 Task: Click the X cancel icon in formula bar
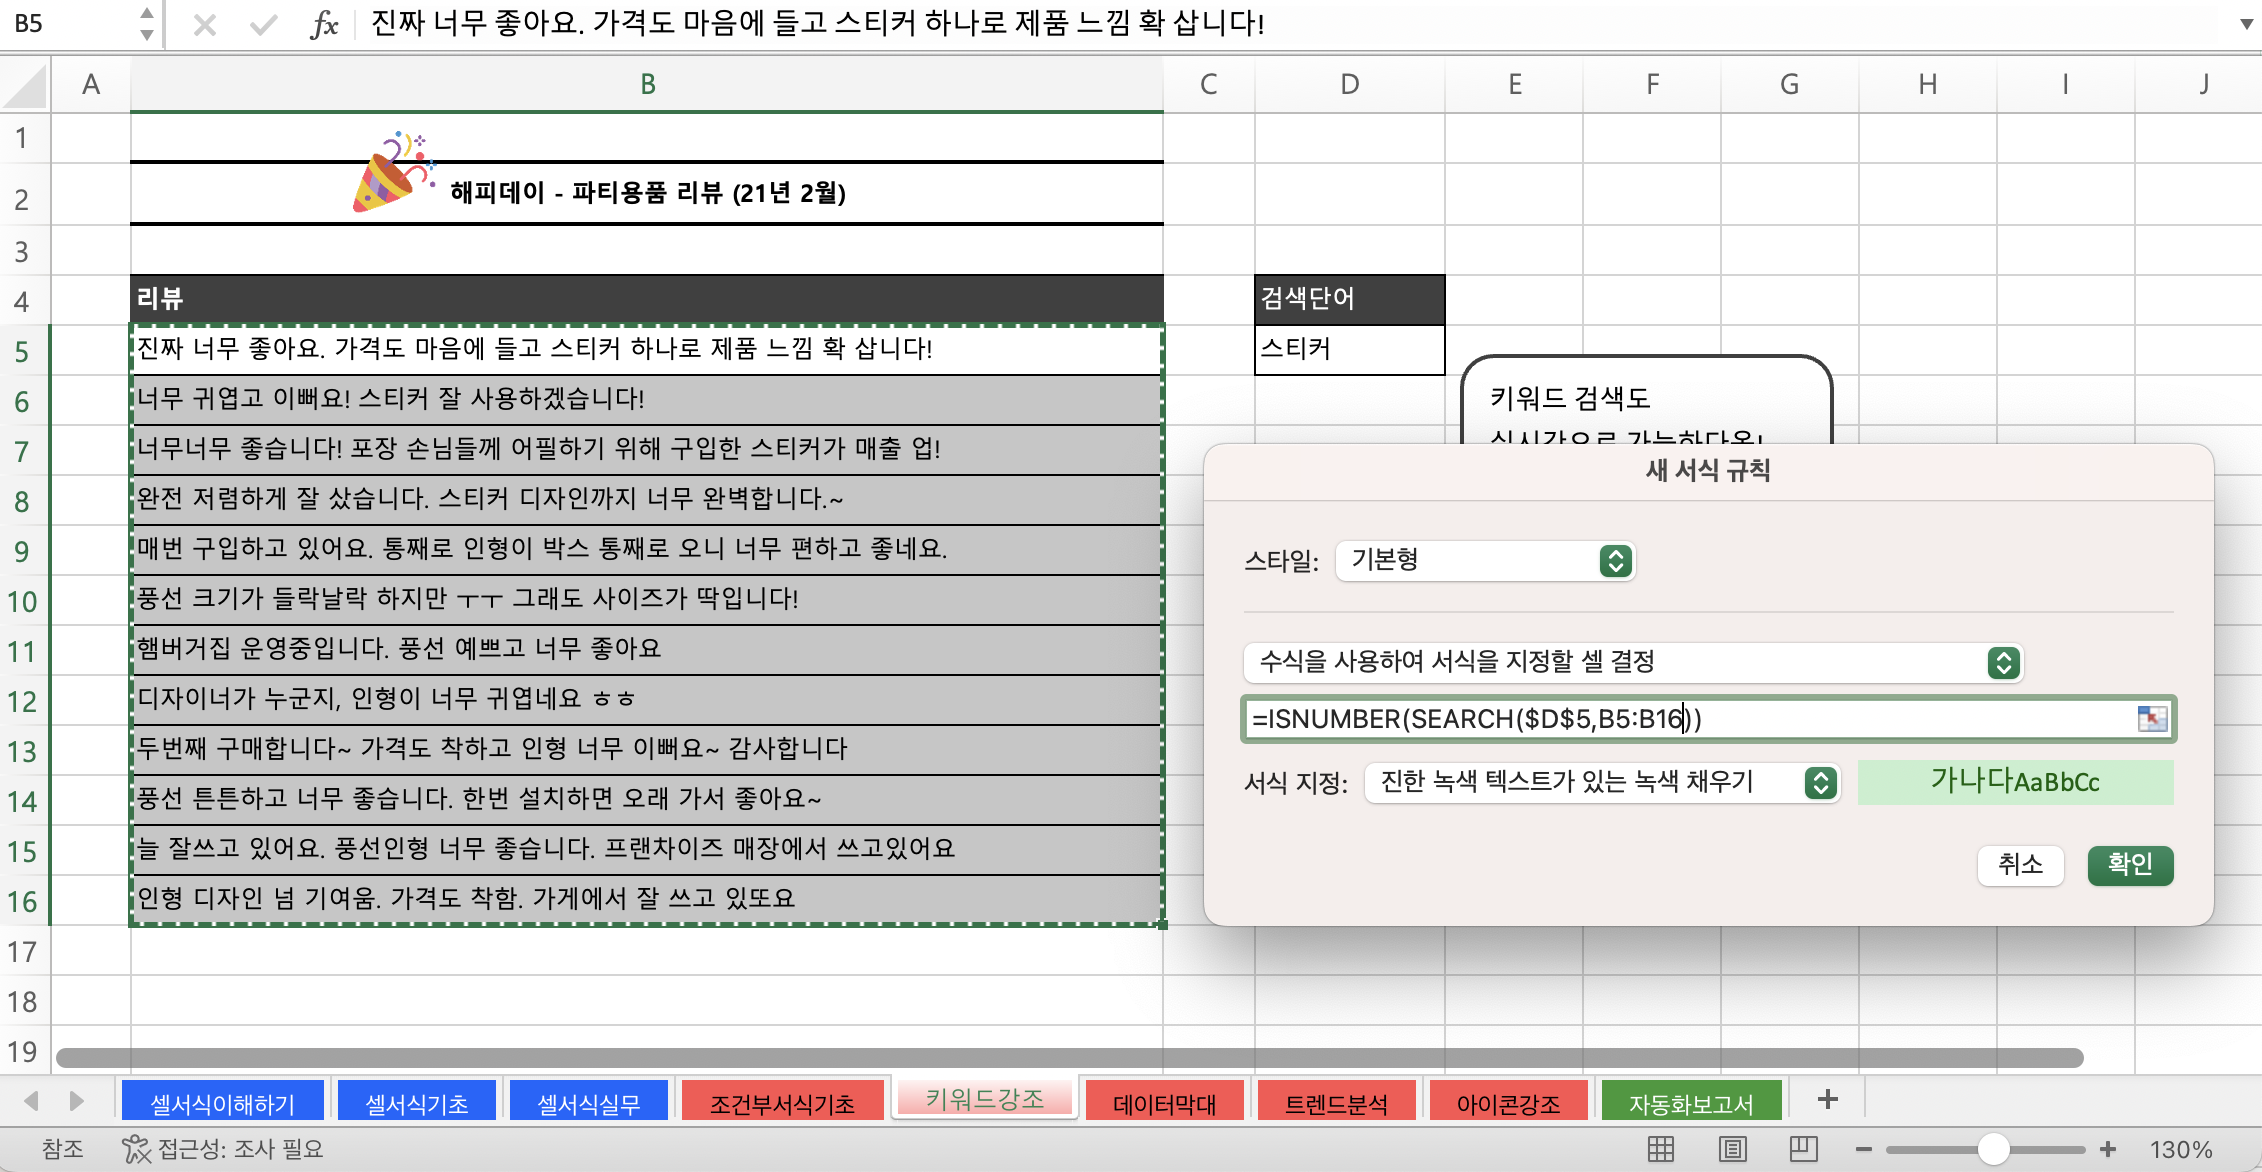205,26
